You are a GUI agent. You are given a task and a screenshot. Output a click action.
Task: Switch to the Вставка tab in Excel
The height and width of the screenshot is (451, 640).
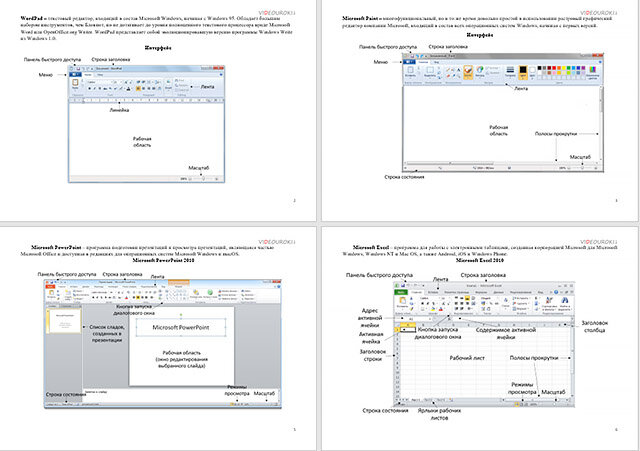tap(433, 292)
